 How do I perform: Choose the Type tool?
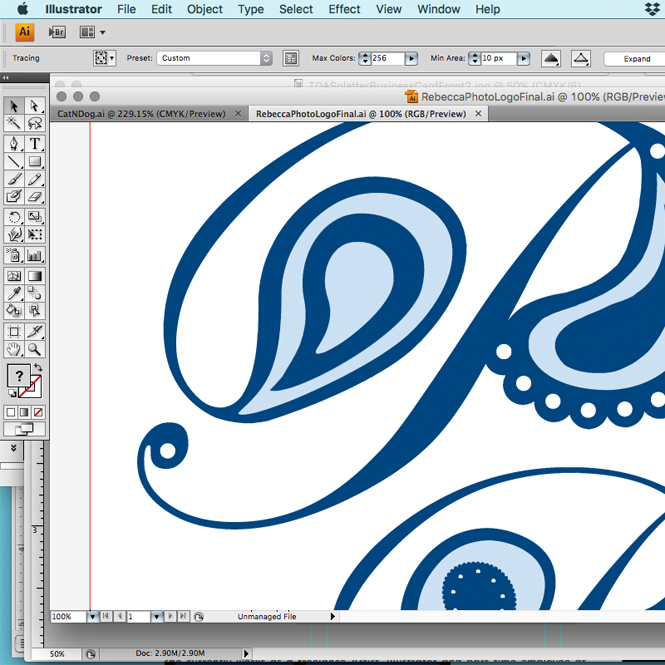pyautogui.click(x=35, y=143)
